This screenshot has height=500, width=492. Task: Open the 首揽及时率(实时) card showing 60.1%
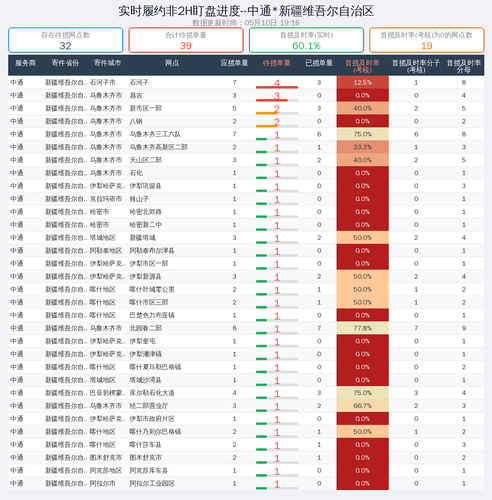pyautogui.click(x=306, y=40)
